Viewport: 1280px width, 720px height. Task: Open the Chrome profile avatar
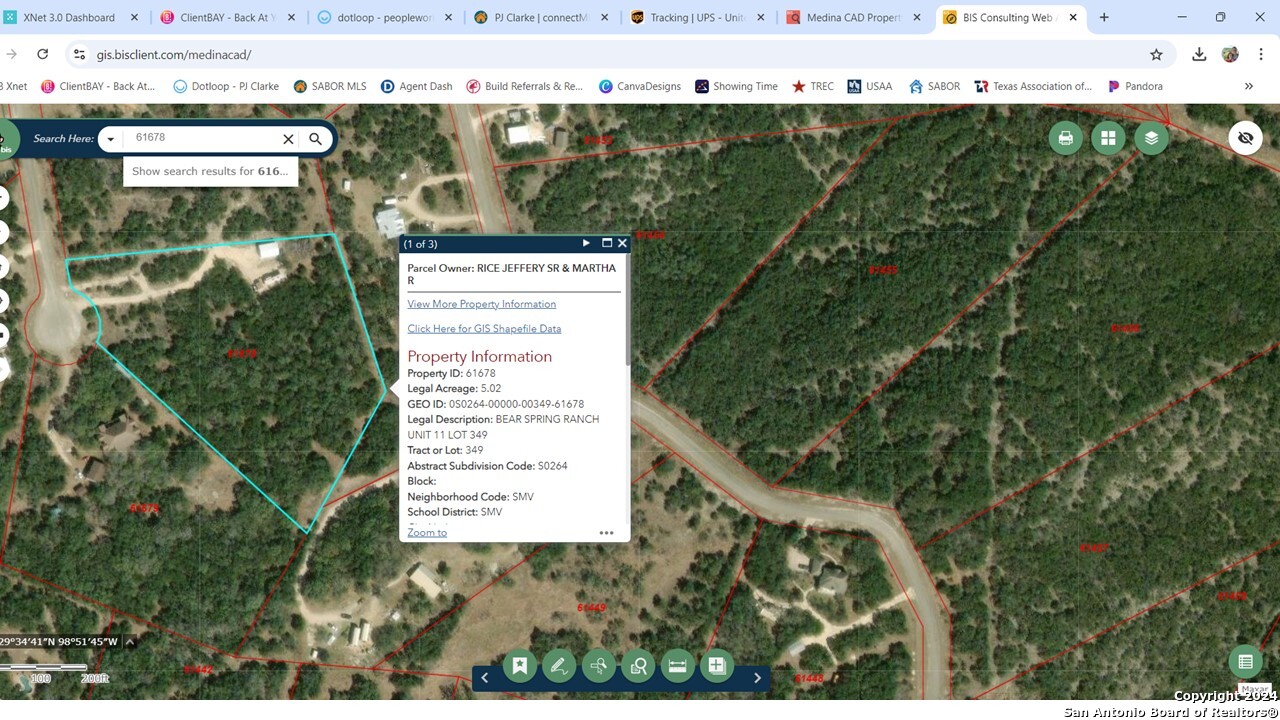click(x=1230, y=54)
